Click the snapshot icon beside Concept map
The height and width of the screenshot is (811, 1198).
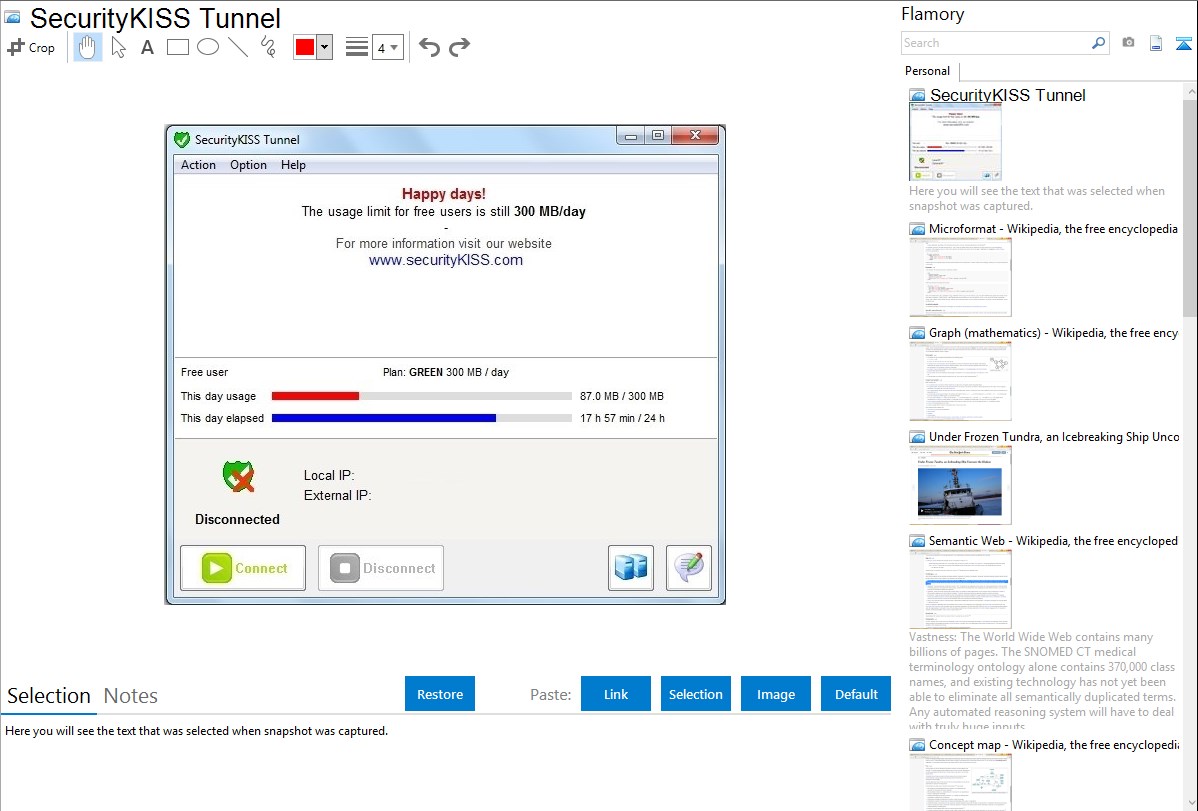917,745
